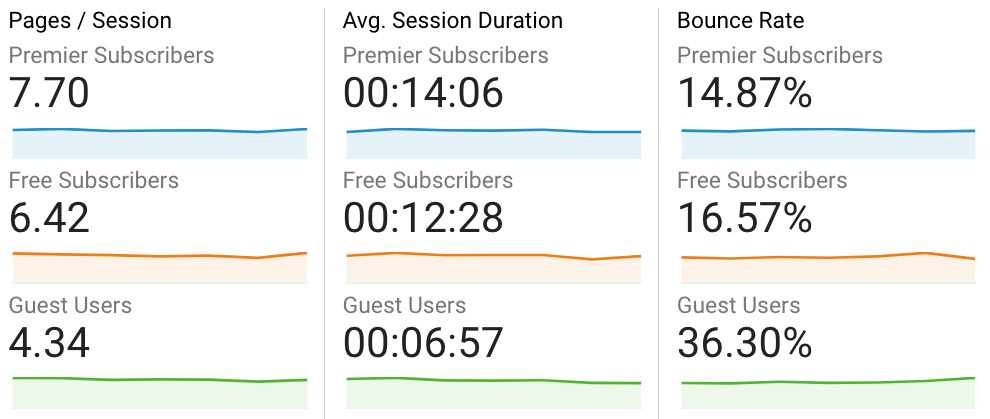The width and height of the screenshot is (990, 419).
Task: Click the 36.30% bounce rate value
Action: [x=745, y=342]
